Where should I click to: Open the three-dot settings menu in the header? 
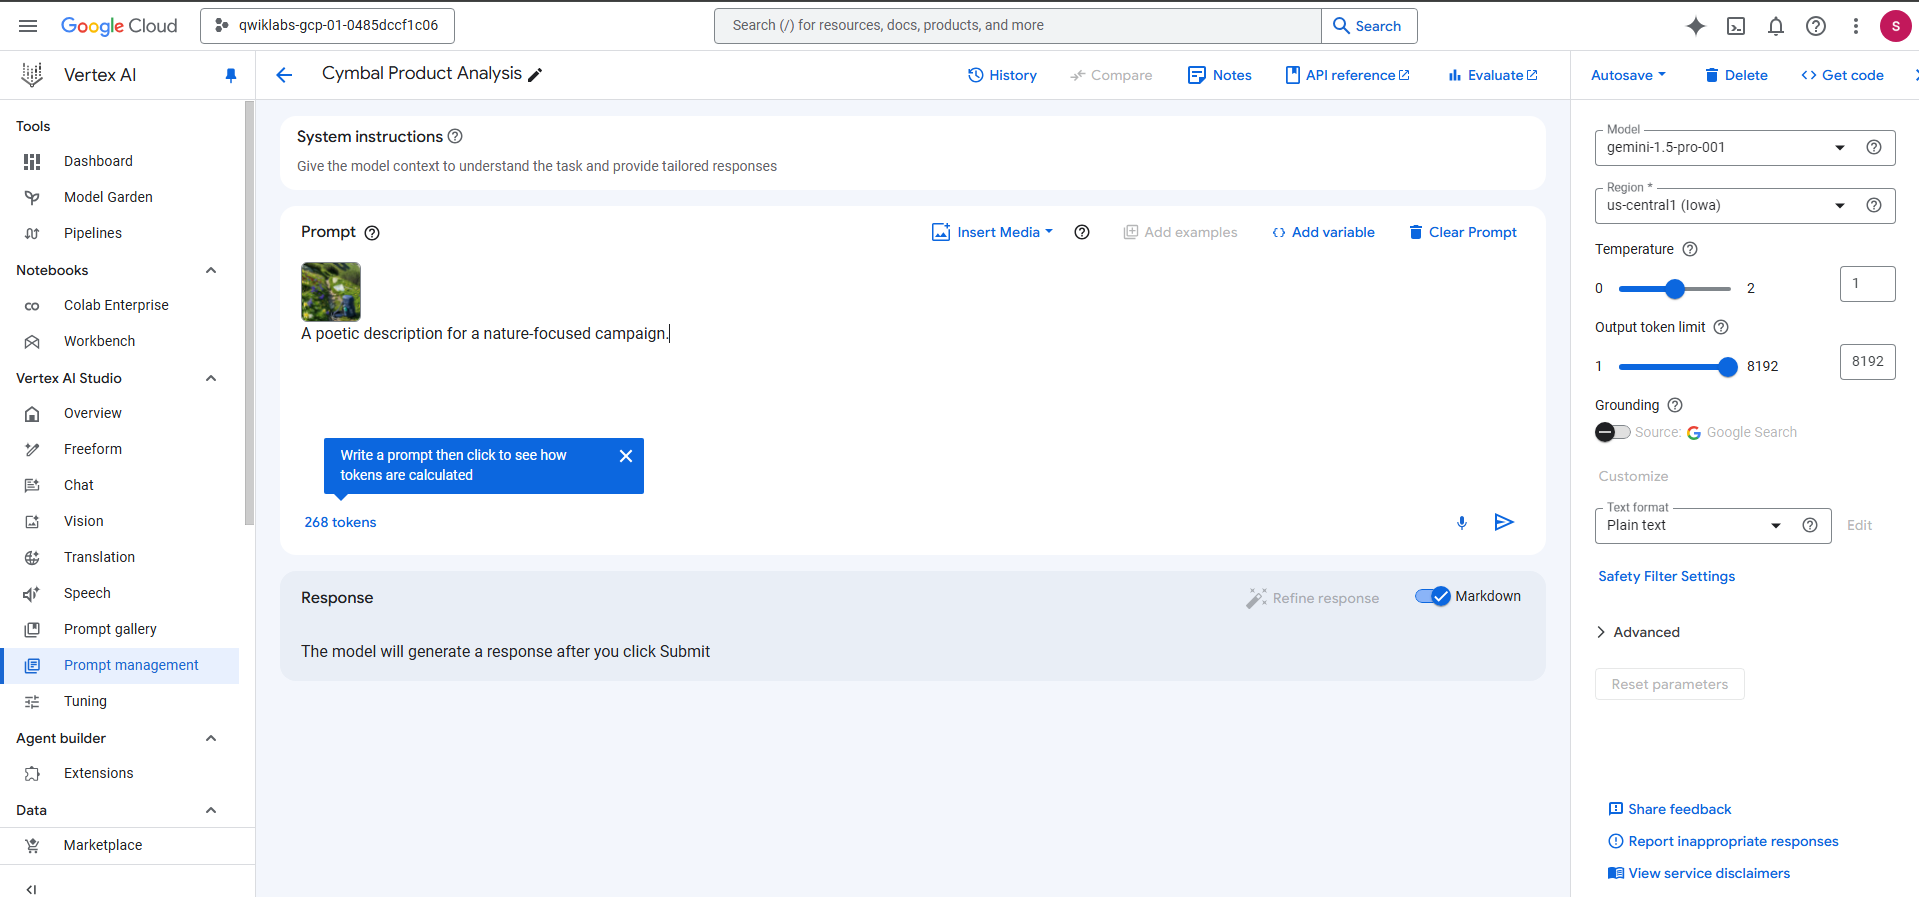pos(1856,26)
